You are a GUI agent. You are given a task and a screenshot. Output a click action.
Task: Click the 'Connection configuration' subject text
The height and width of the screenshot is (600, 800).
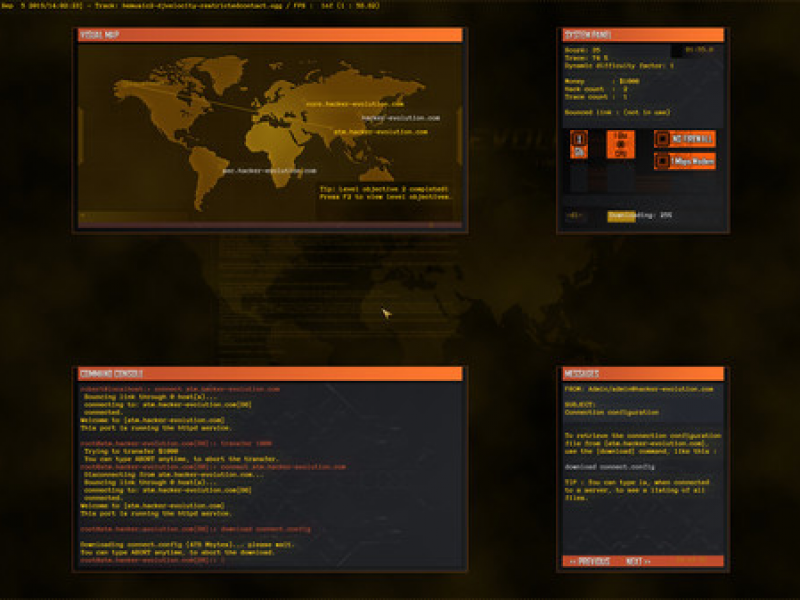611,412
